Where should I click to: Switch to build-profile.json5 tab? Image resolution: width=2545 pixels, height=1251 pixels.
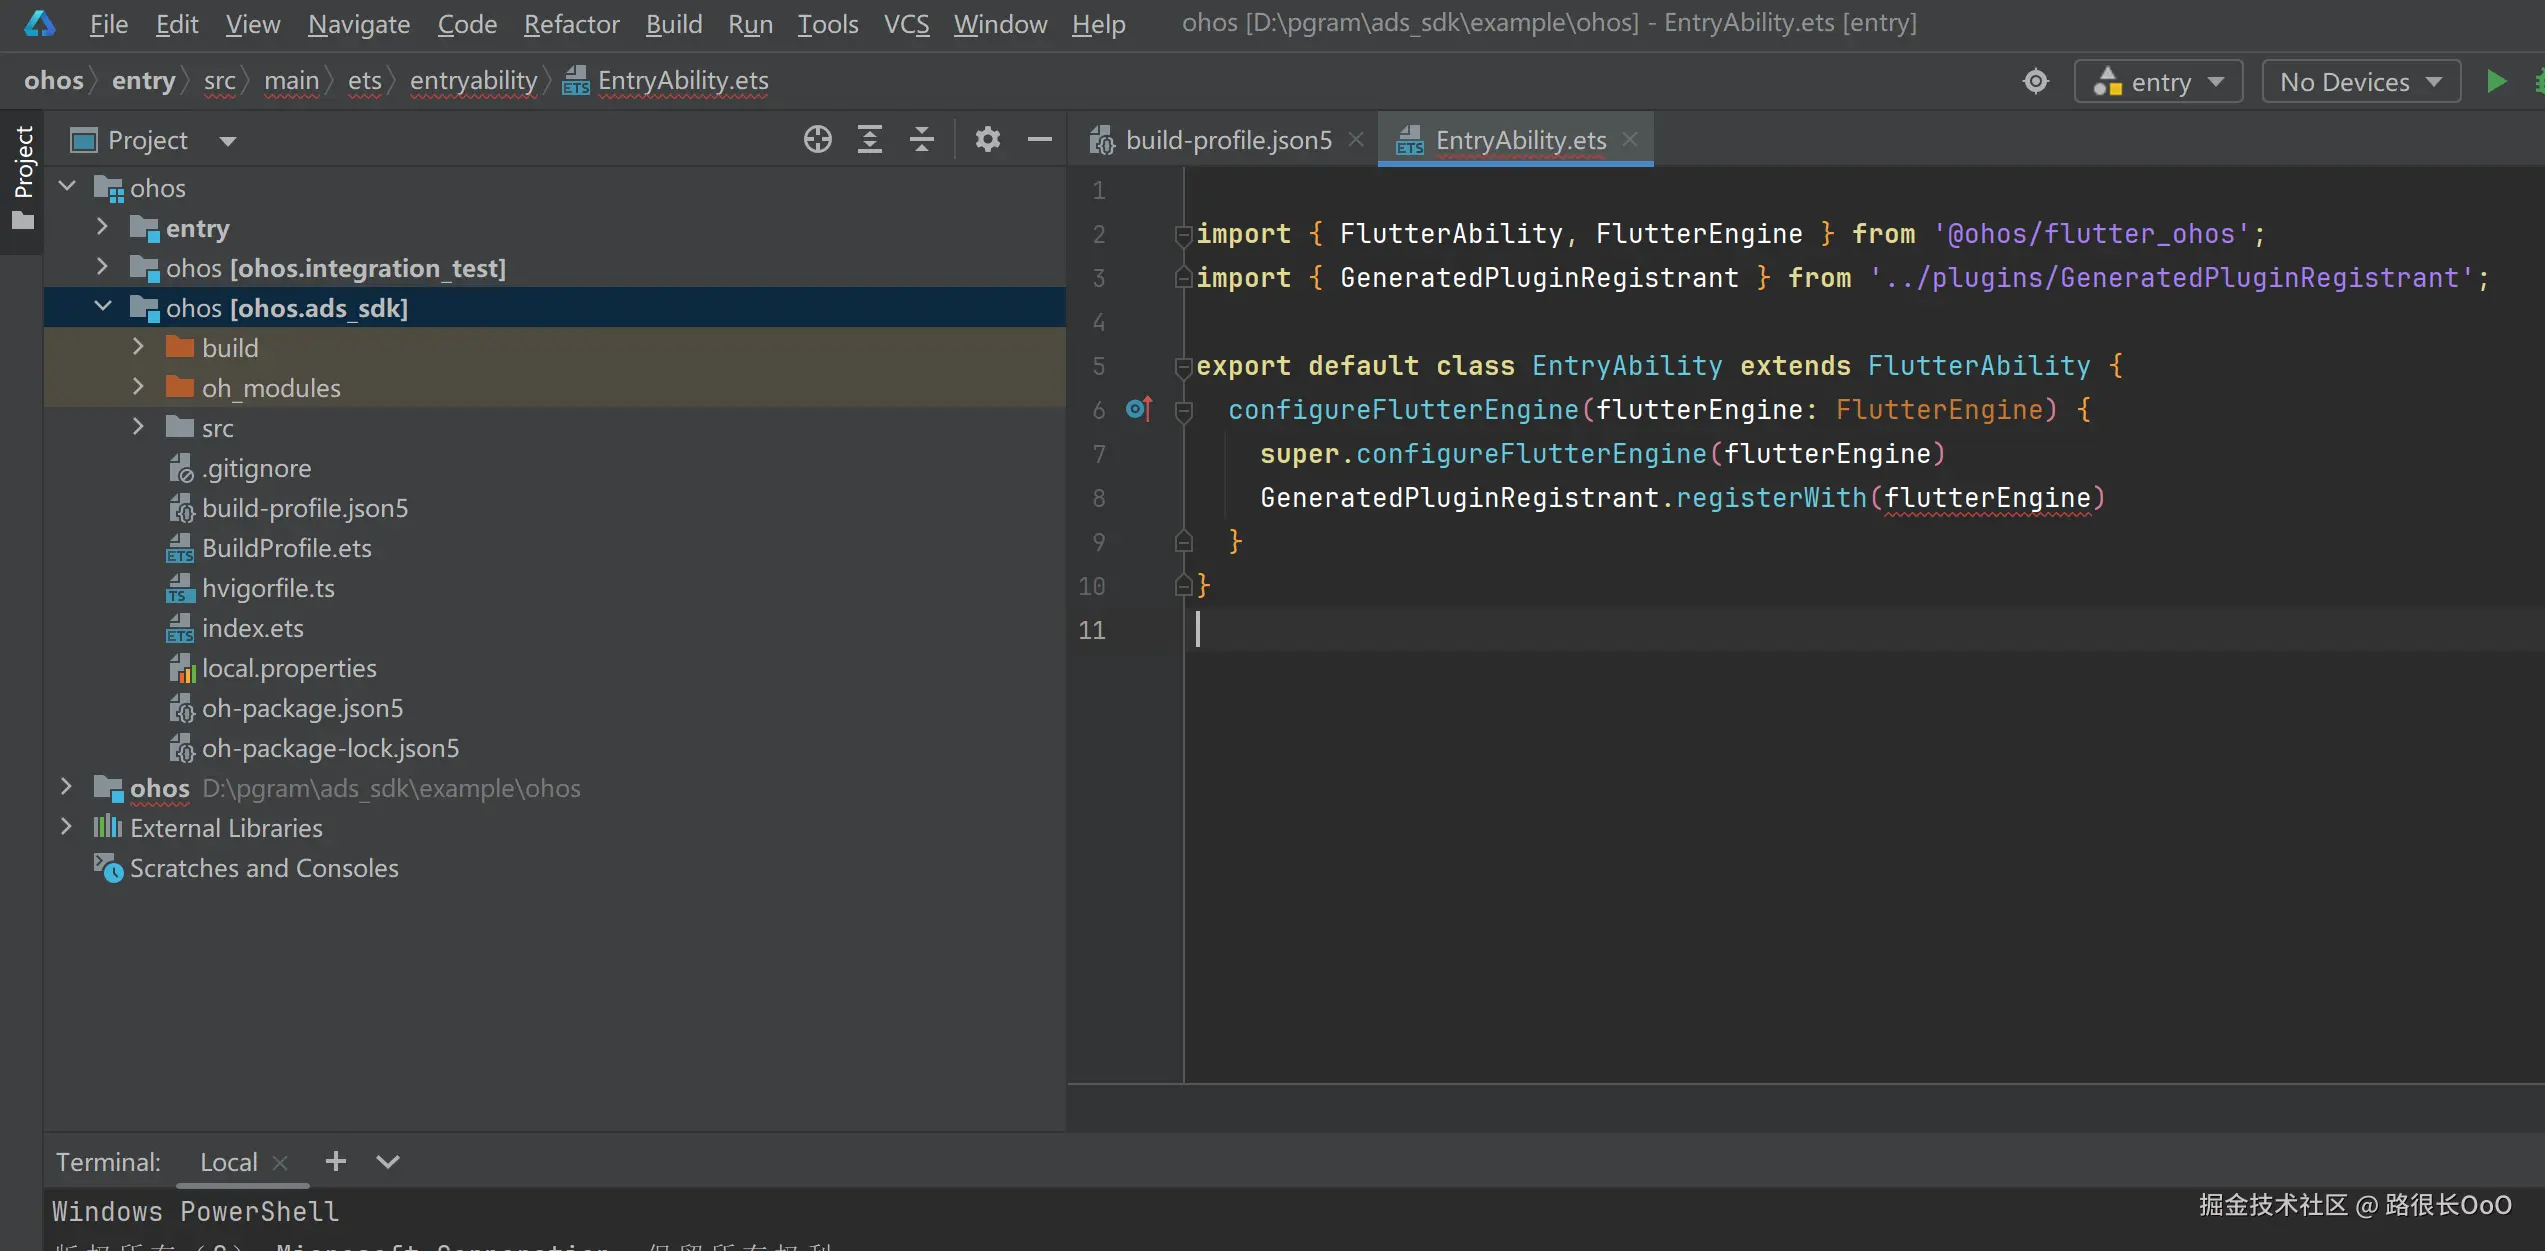point(1227,140)
